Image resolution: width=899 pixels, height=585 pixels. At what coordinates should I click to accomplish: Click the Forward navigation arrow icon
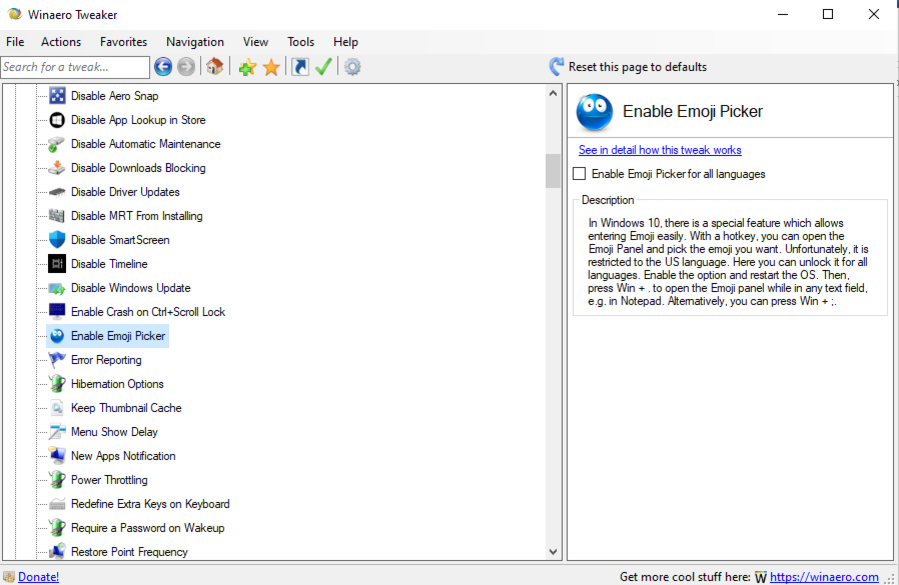[186, 67]
